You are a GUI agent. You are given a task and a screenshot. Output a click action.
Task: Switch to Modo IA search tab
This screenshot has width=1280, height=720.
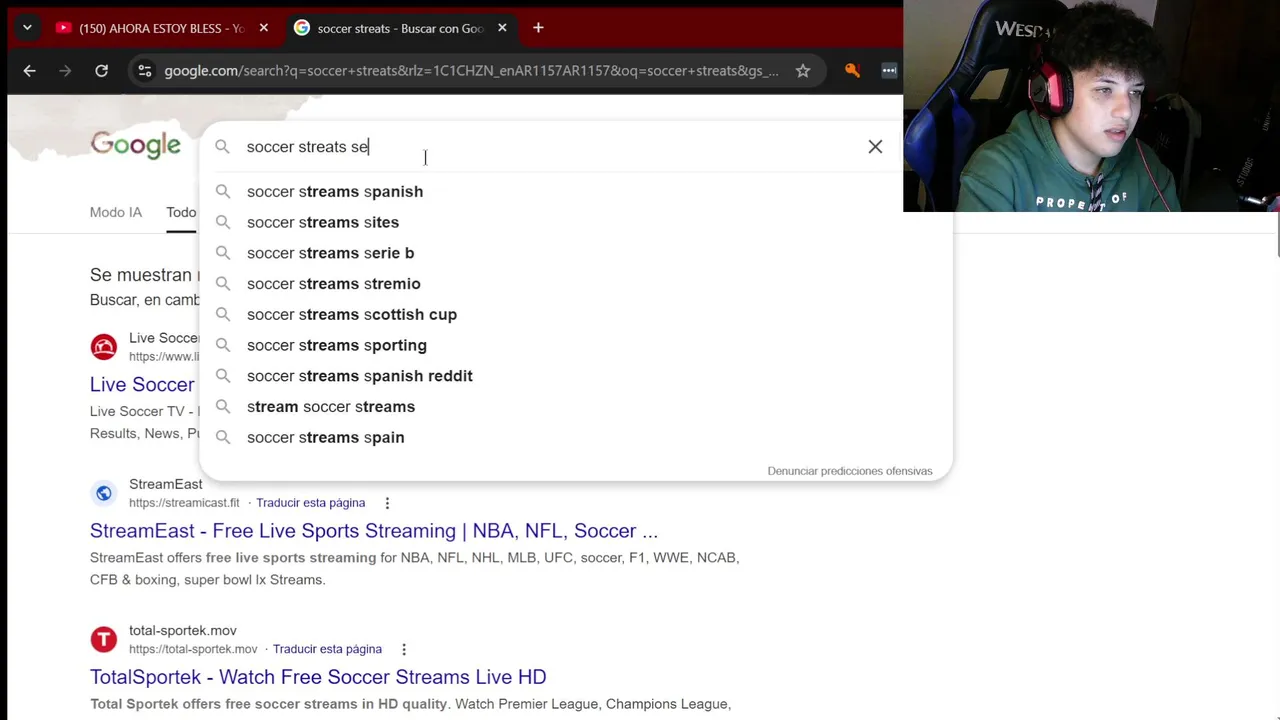[116, 212]
